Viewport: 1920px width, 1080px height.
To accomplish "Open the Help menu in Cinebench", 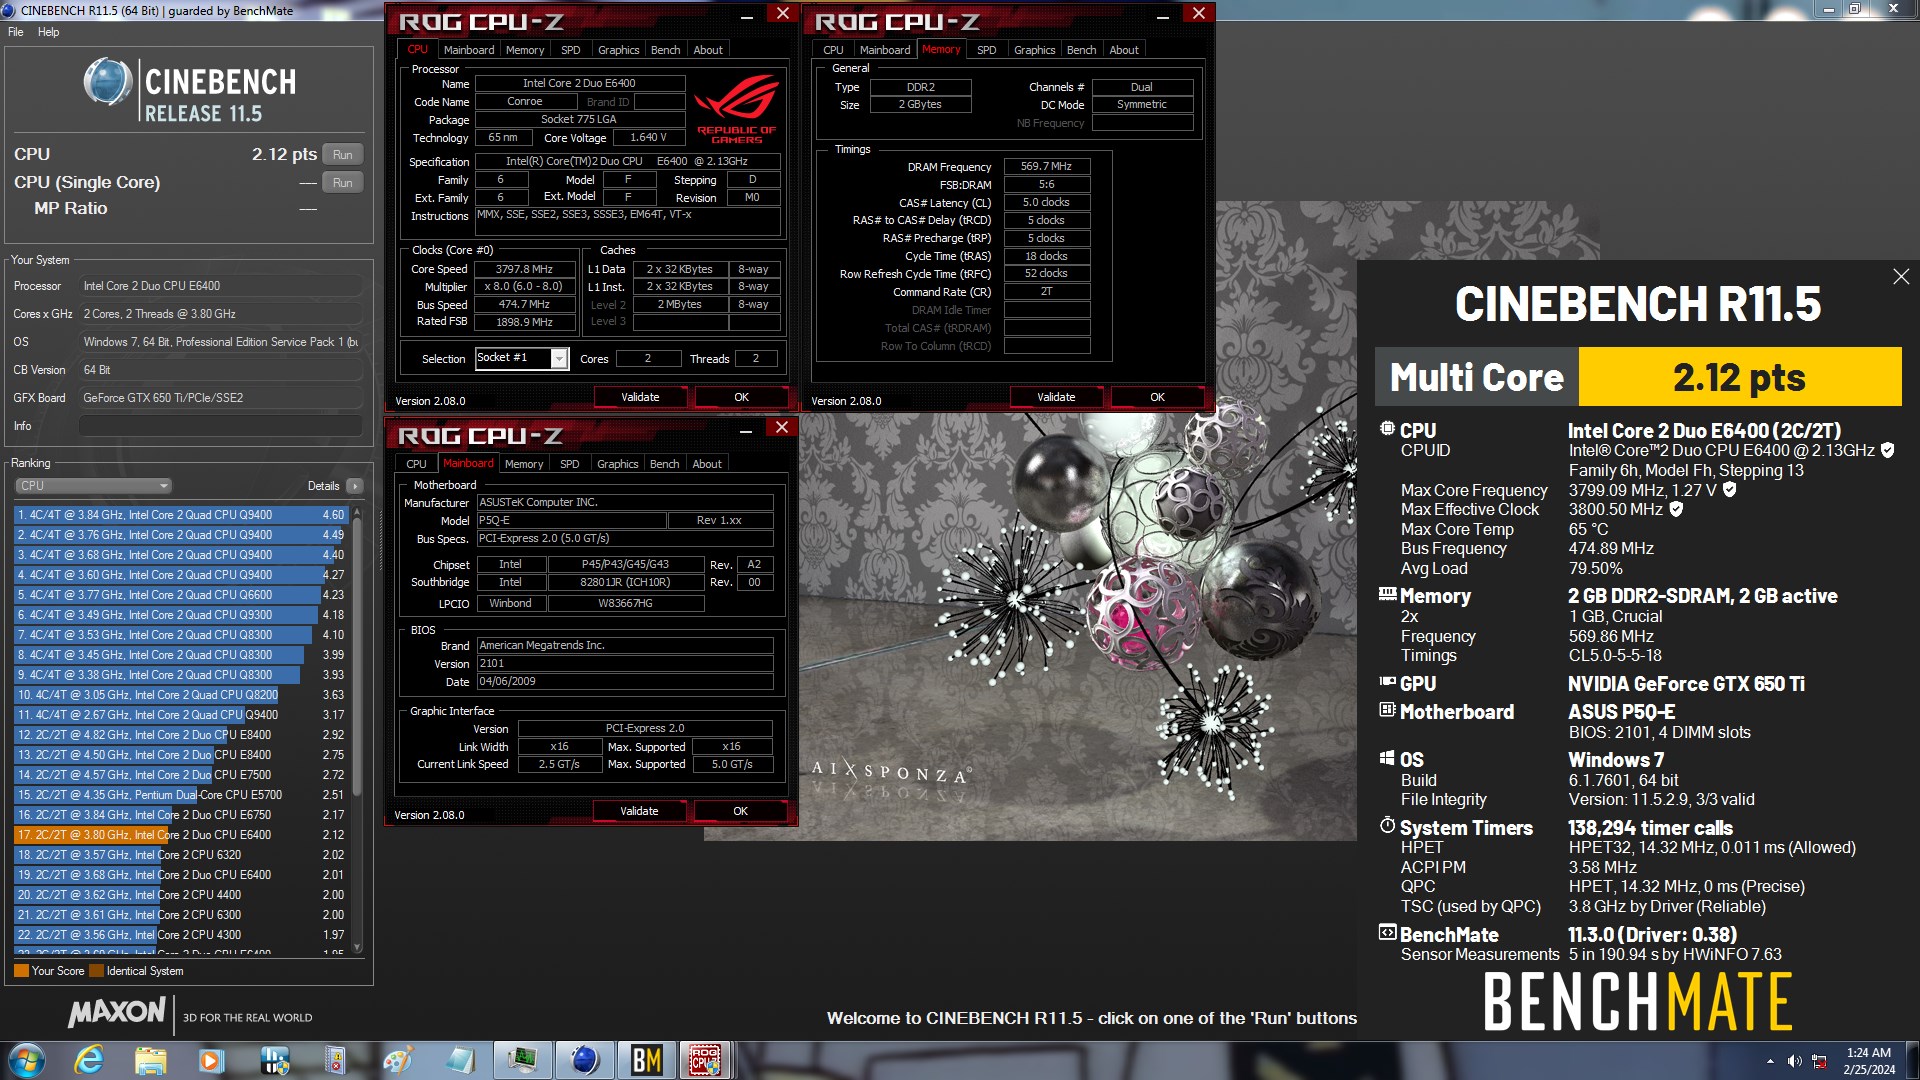I will tap(49, 32).
